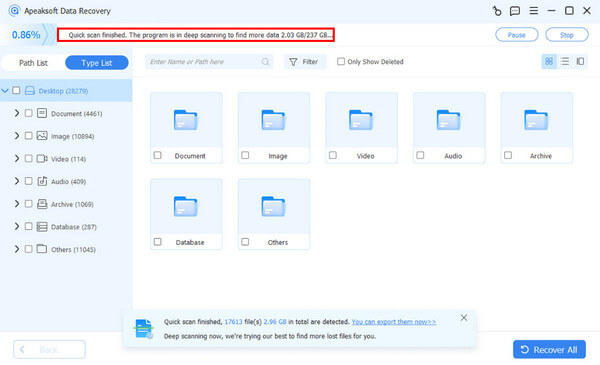600x365 pixels.
Task: Click the Apeaksoft logo icon in title bar
Action: pyautogui.click(x=14, y=10)
